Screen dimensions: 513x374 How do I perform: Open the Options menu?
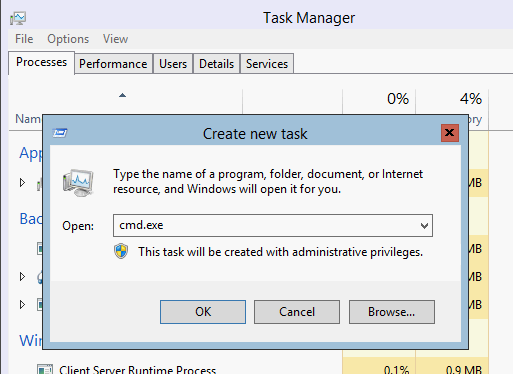click(68, 39)
